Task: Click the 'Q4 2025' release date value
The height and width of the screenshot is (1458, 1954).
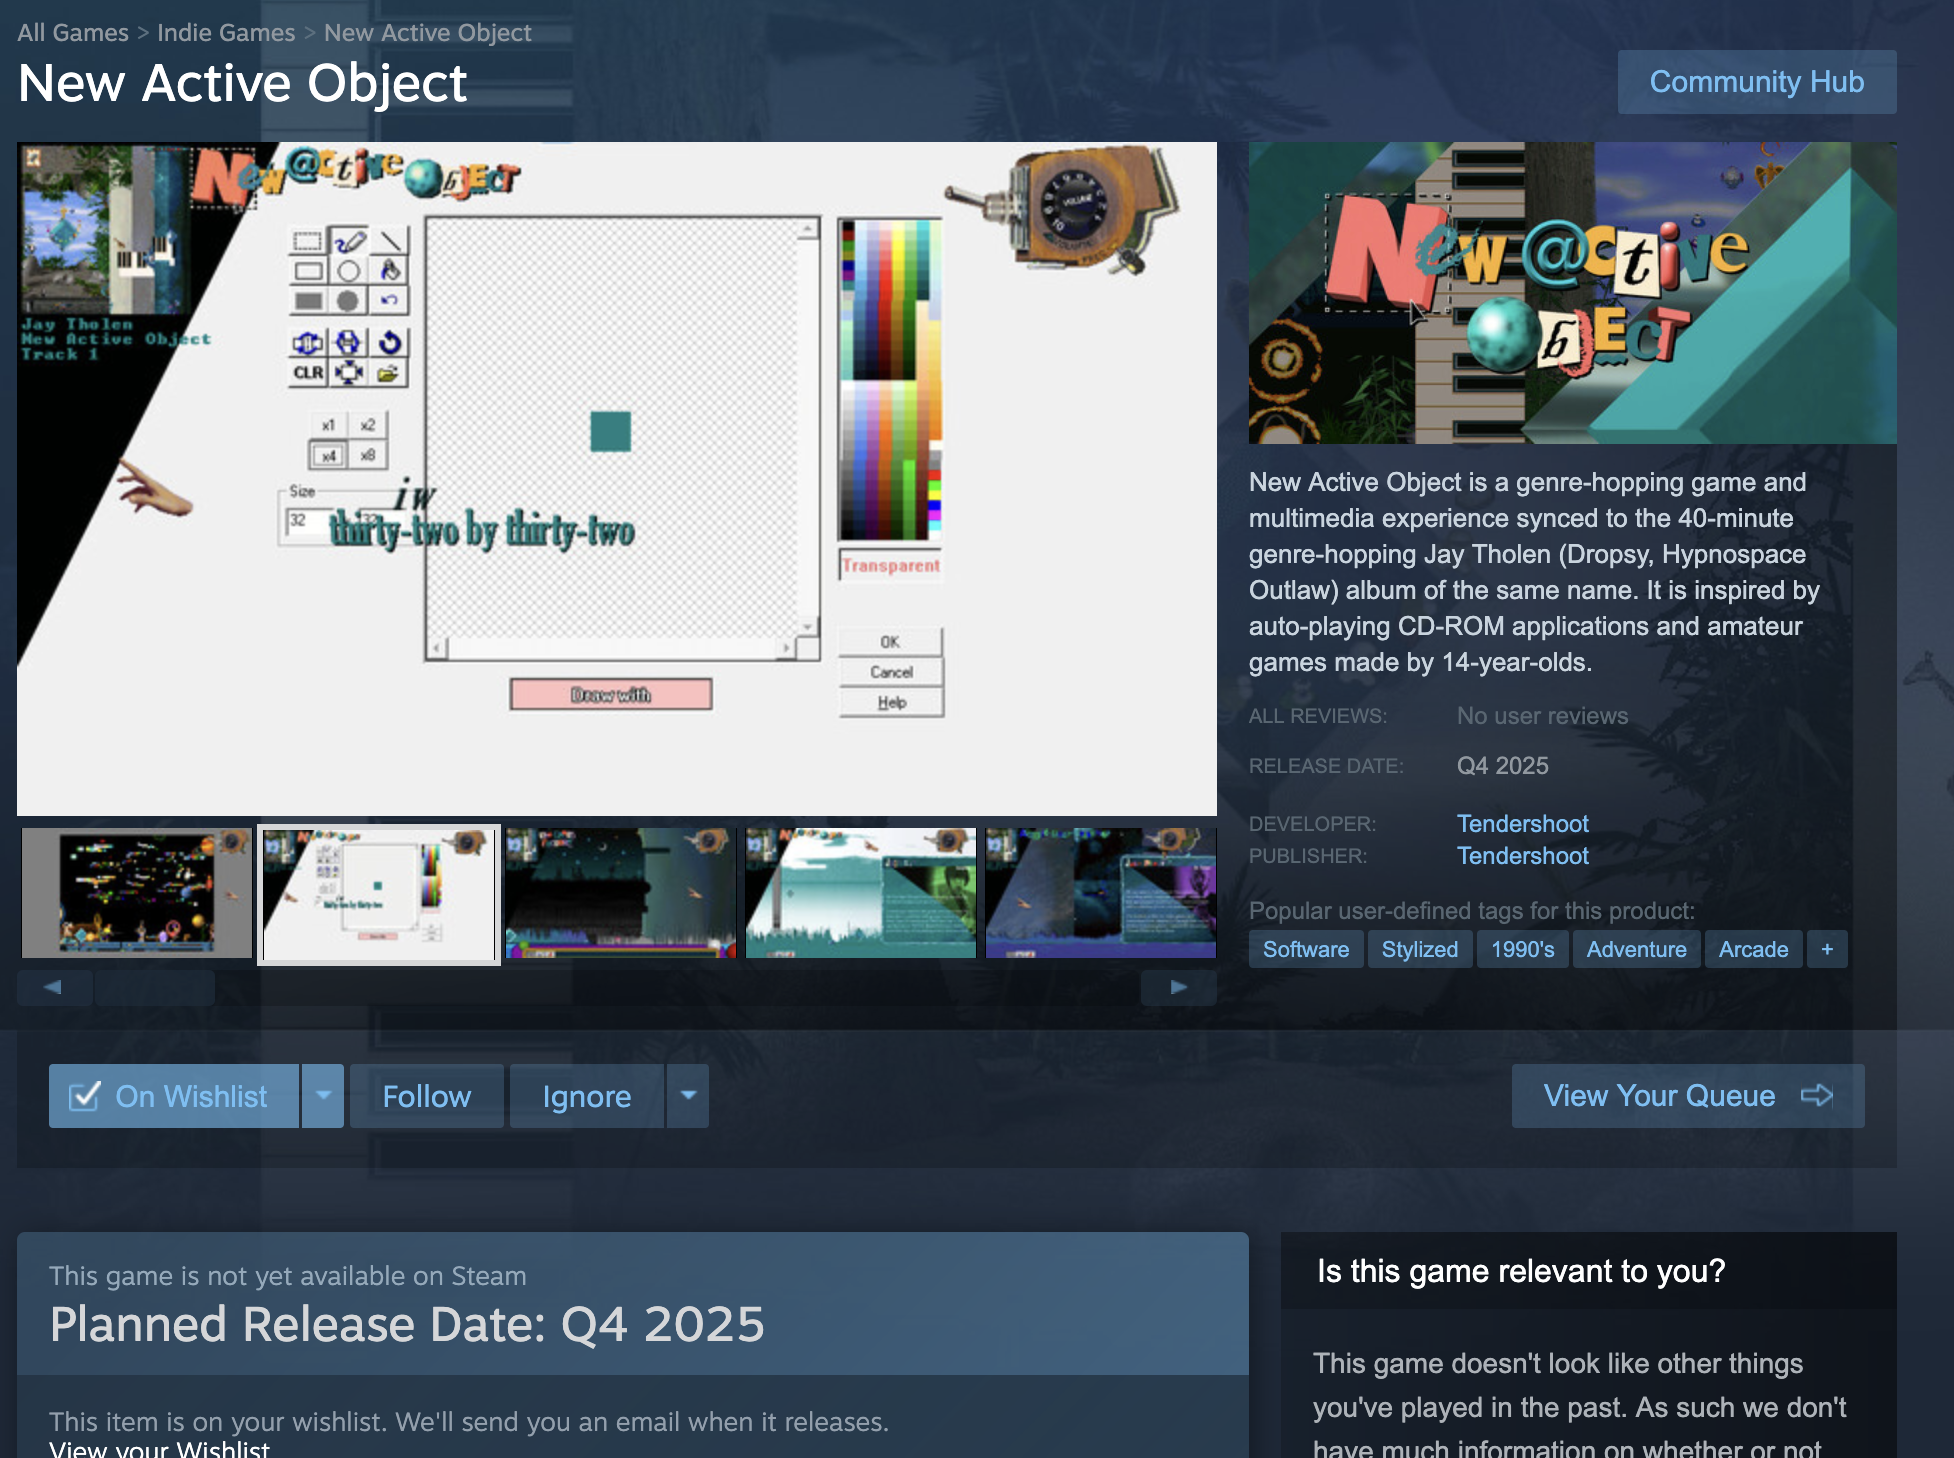Action: click(1502, 766)
